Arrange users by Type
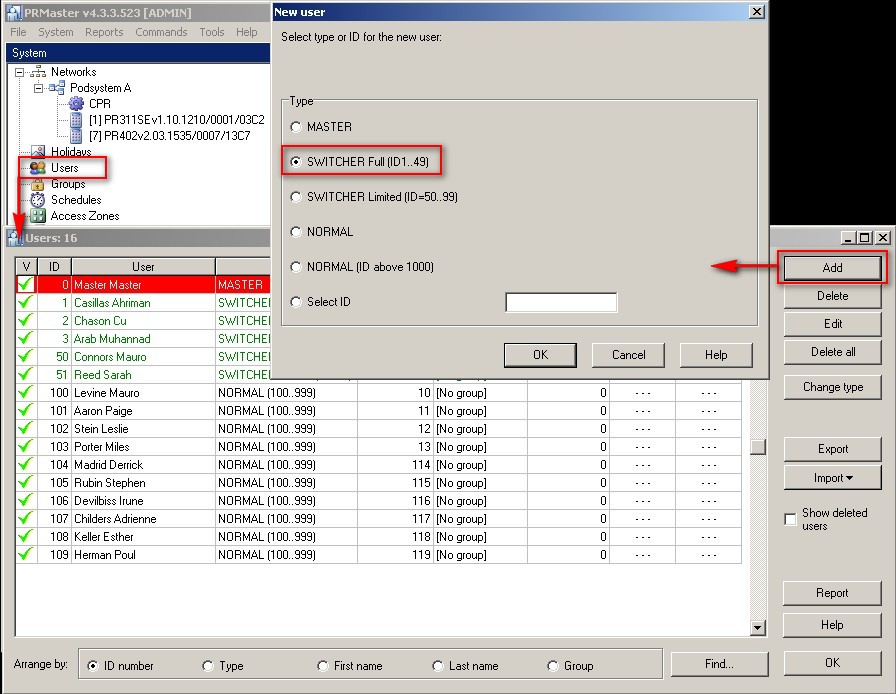 [208, 665]
